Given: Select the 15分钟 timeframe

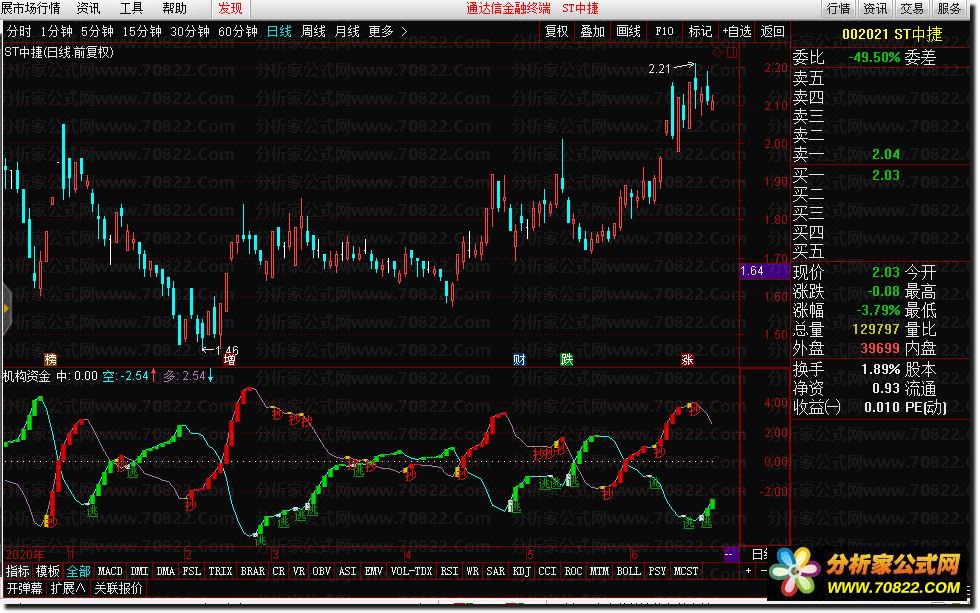Looking at the screenshot, I should [142, 31].
